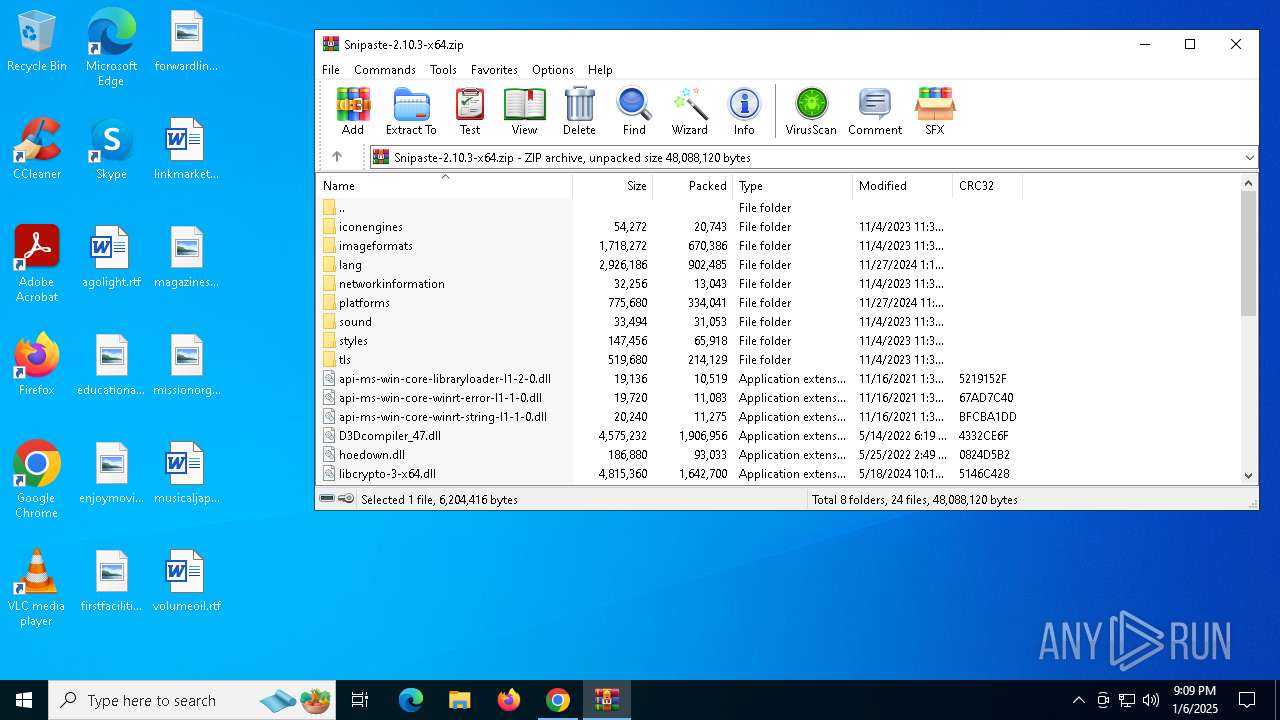The width and height of the screenshot is (1280, 720).
Task: Select api-ms-win-core-libraryloader-l1-2-0.dll row
Action: click(670, 379)
